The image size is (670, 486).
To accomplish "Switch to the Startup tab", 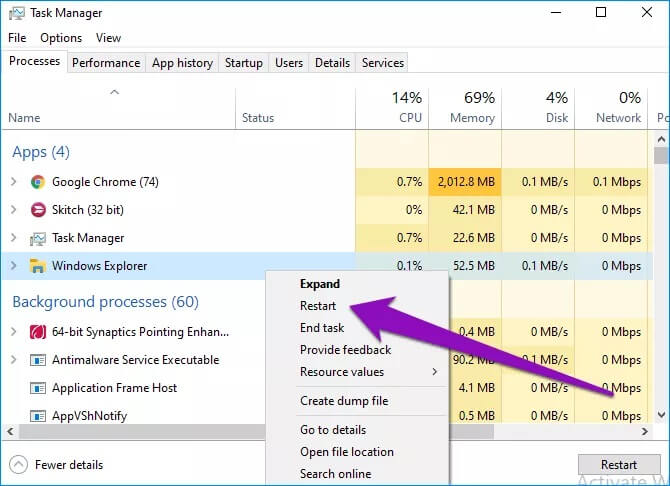I will pos(244,63).
